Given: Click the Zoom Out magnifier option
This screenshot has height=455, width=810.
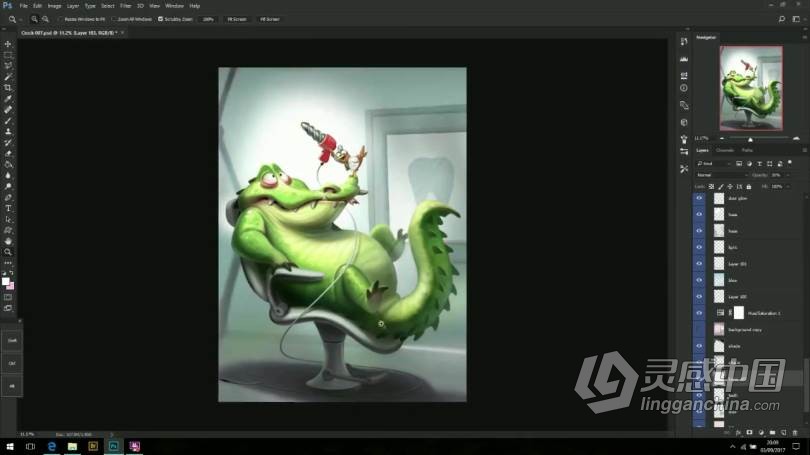Looking at the screenshot, I should pos(45,19).
